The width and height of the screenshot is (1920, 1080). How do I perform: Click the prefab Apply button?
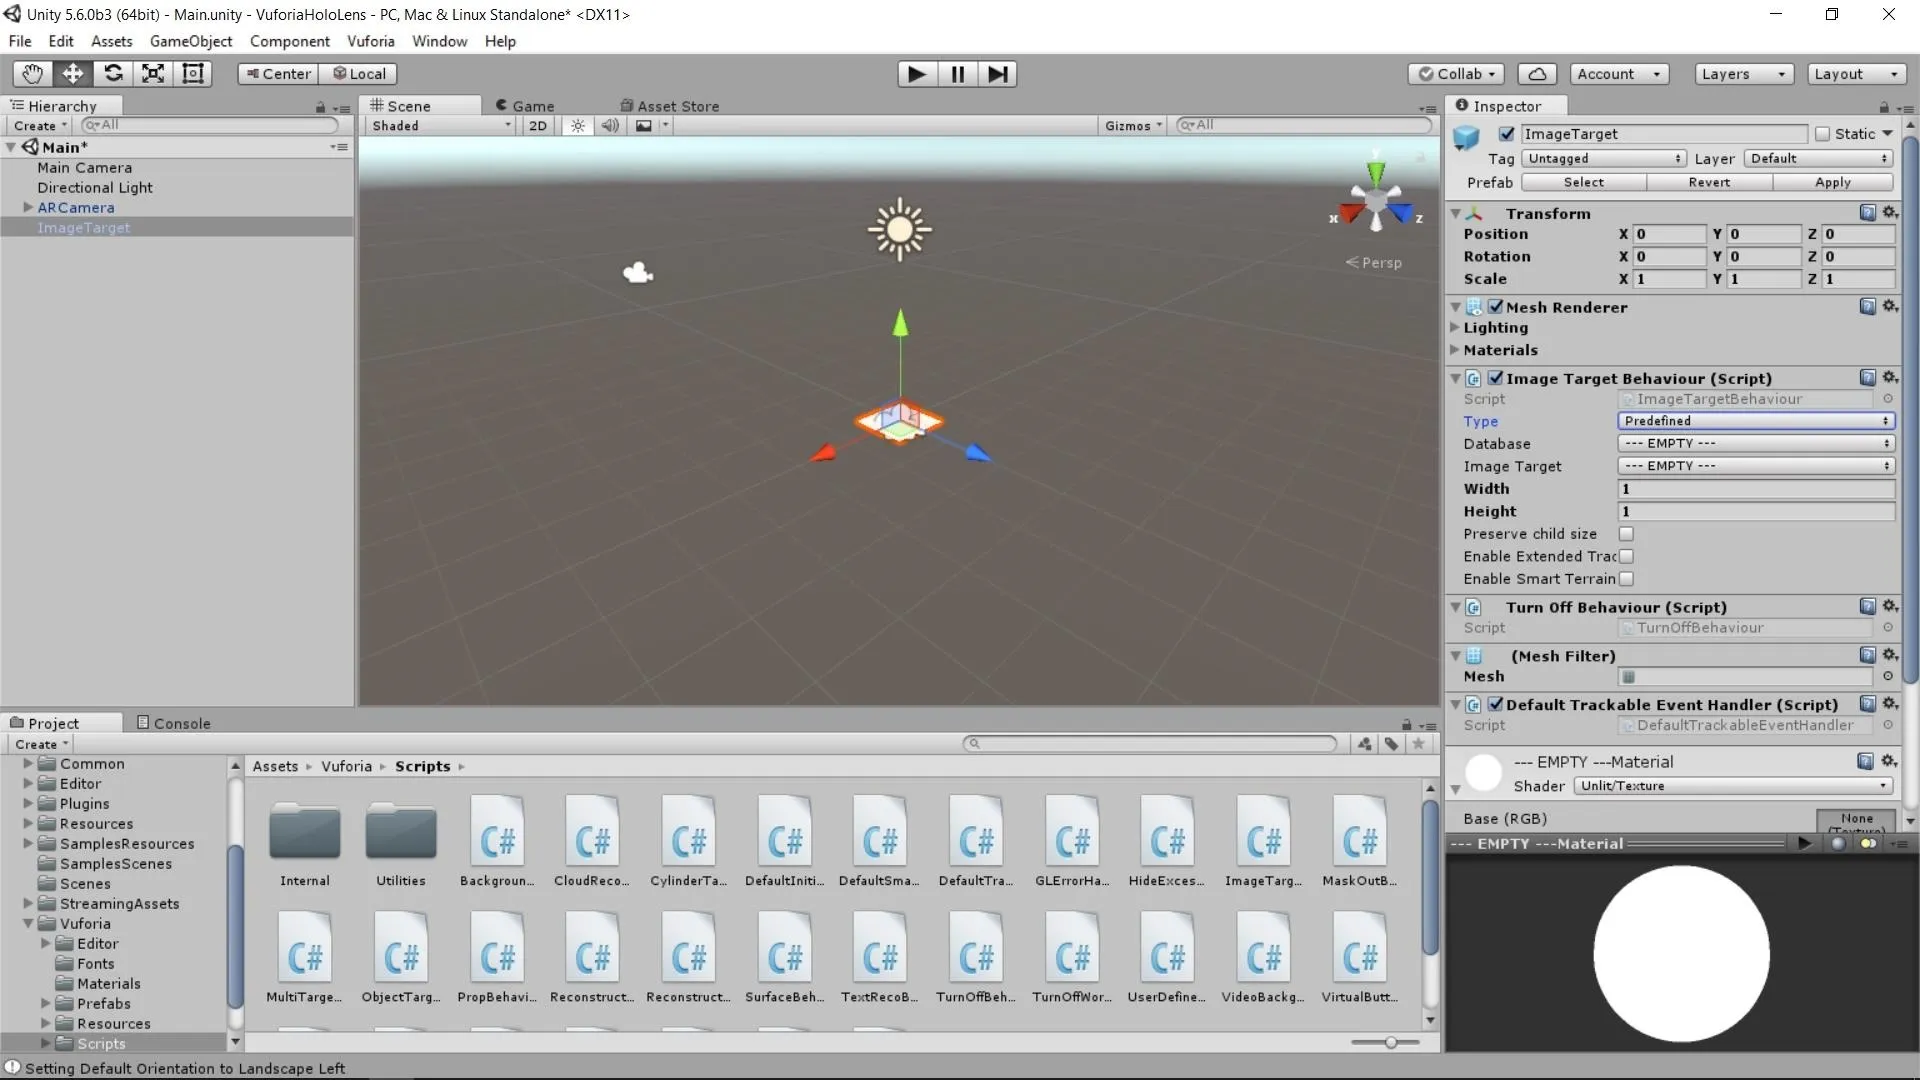1832,182
